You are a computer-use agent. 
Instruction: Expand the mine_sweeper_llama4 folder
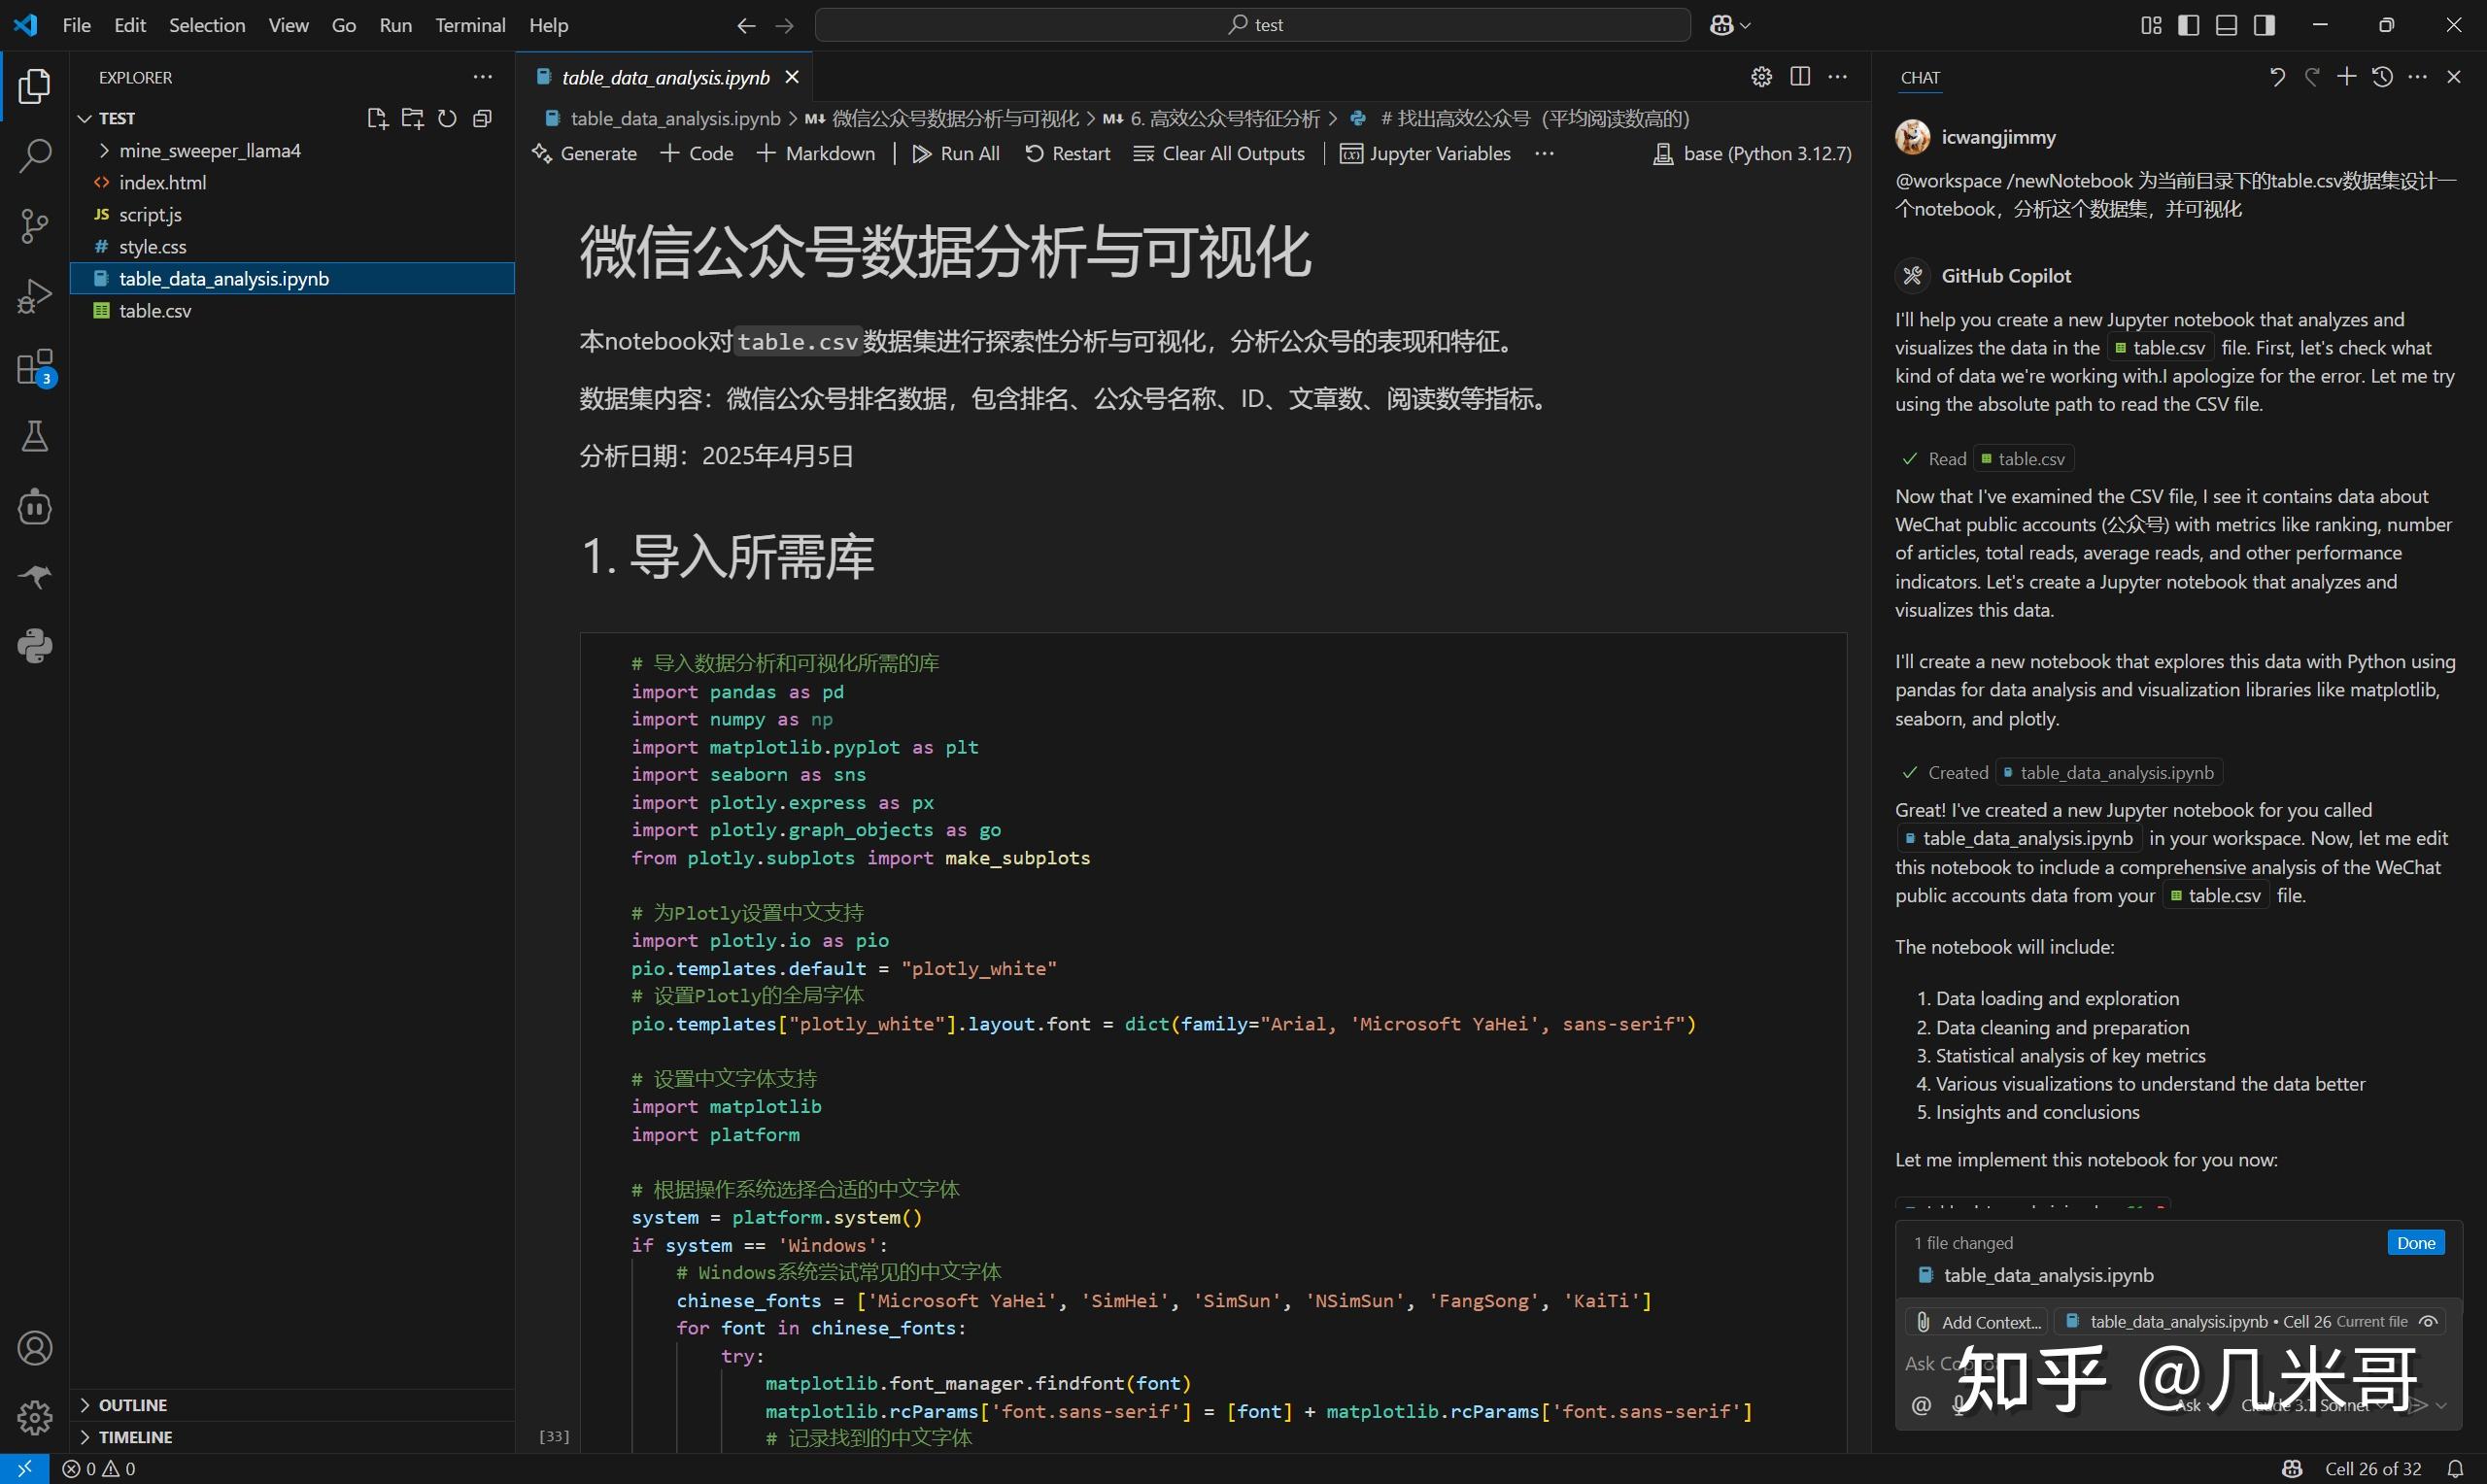(x=103, y=150)
